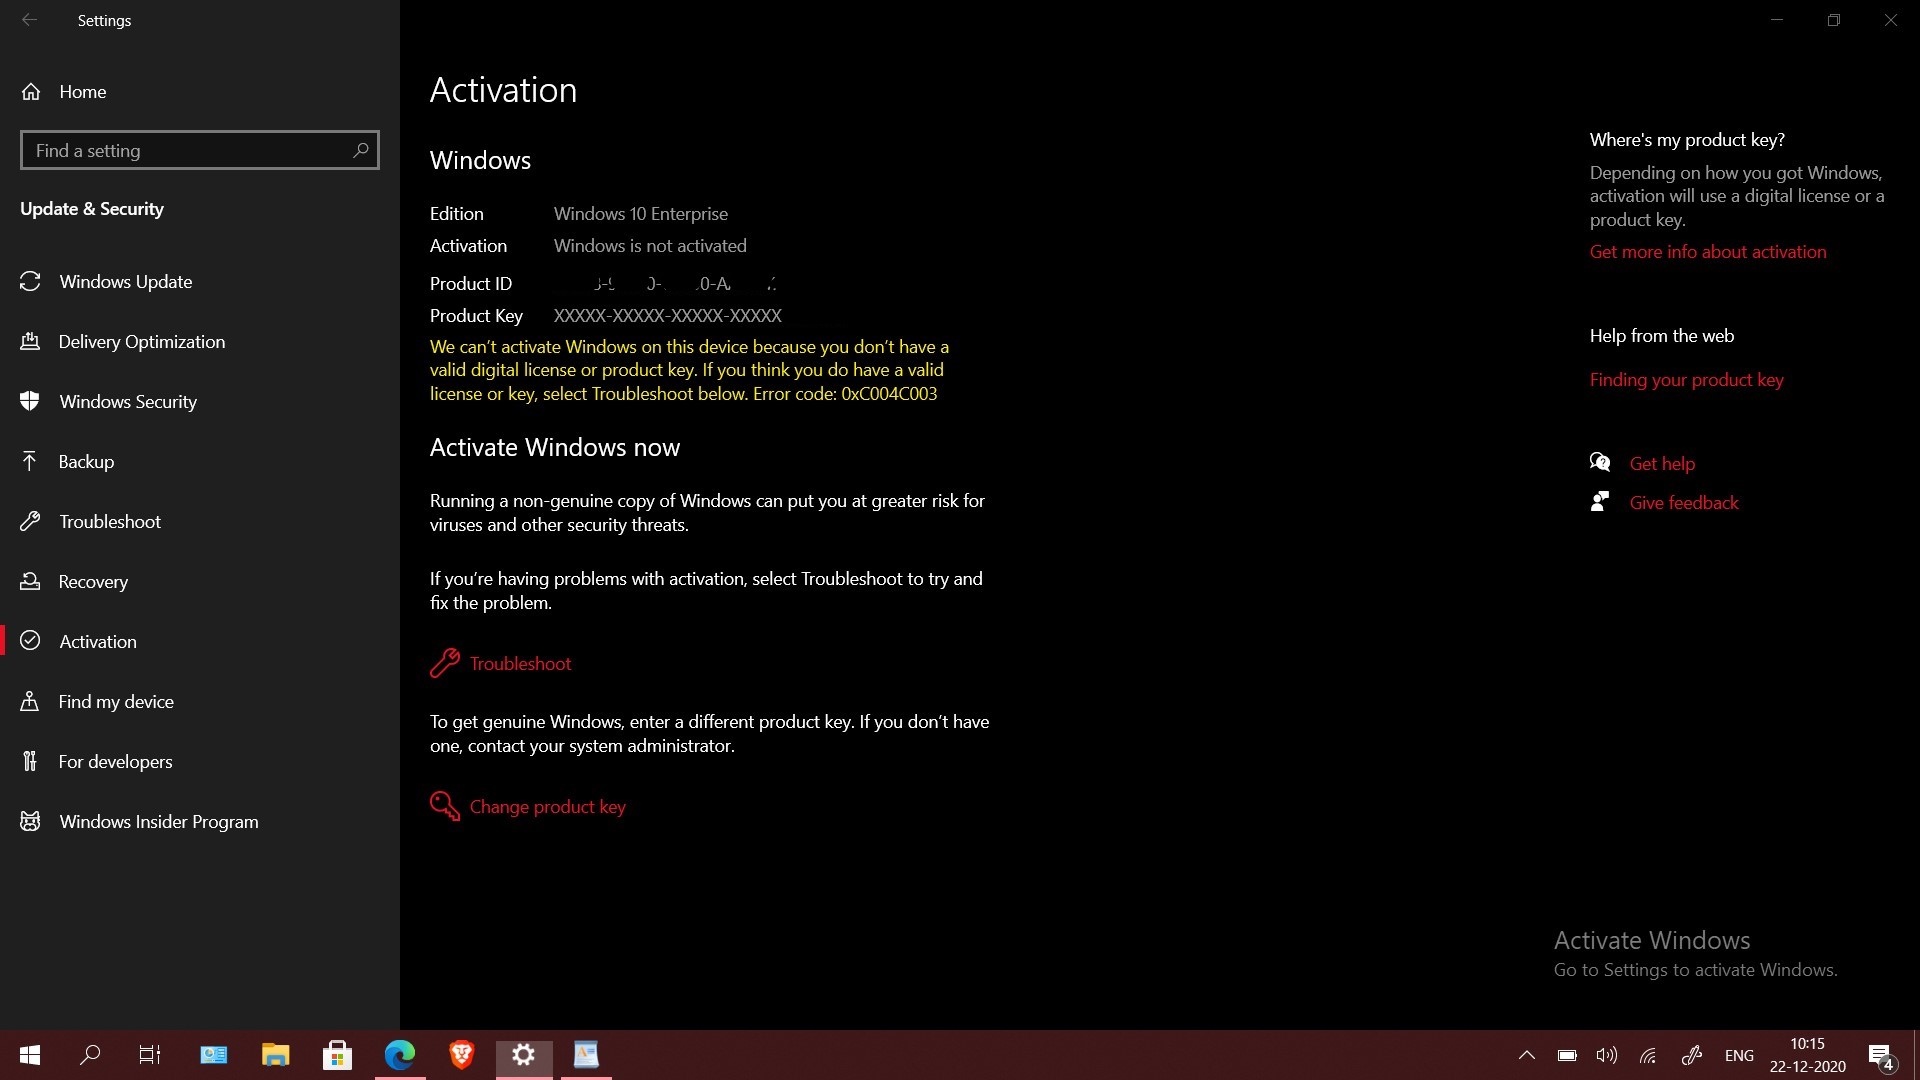Viewport: 1920px width, 1080px height.
Task: Click the Windows Update sync icon
Action: pos(30,281)
